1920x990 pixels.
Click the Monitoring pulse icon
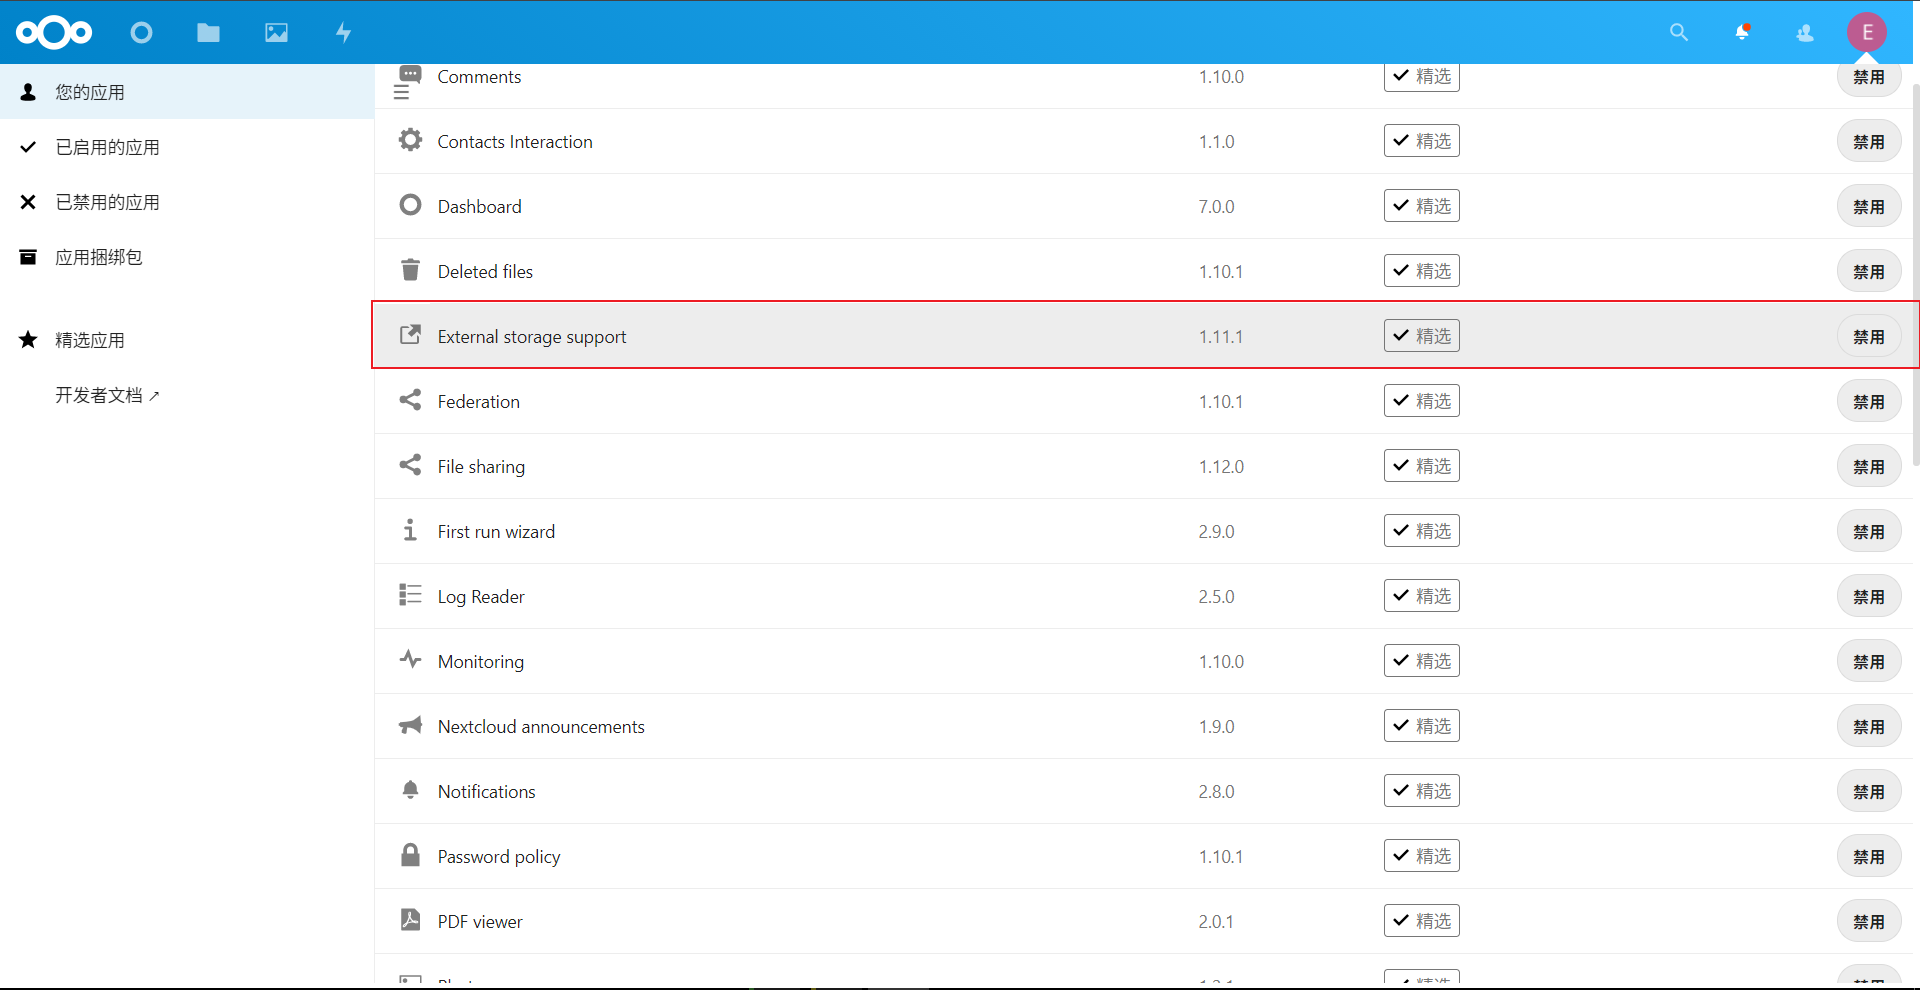[x=410, y=660]
